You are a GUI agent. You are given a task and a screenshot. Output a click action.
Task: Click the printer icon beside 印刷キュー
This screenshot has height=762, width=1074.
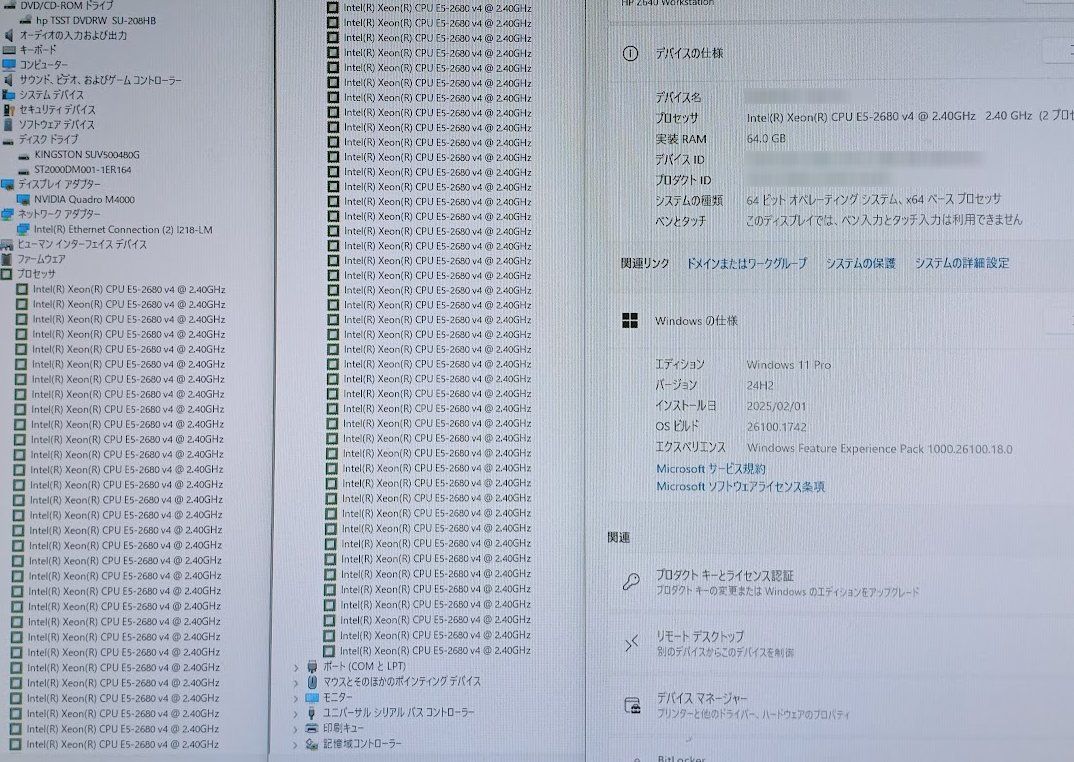pyautogui.click(x=313, y=729)
